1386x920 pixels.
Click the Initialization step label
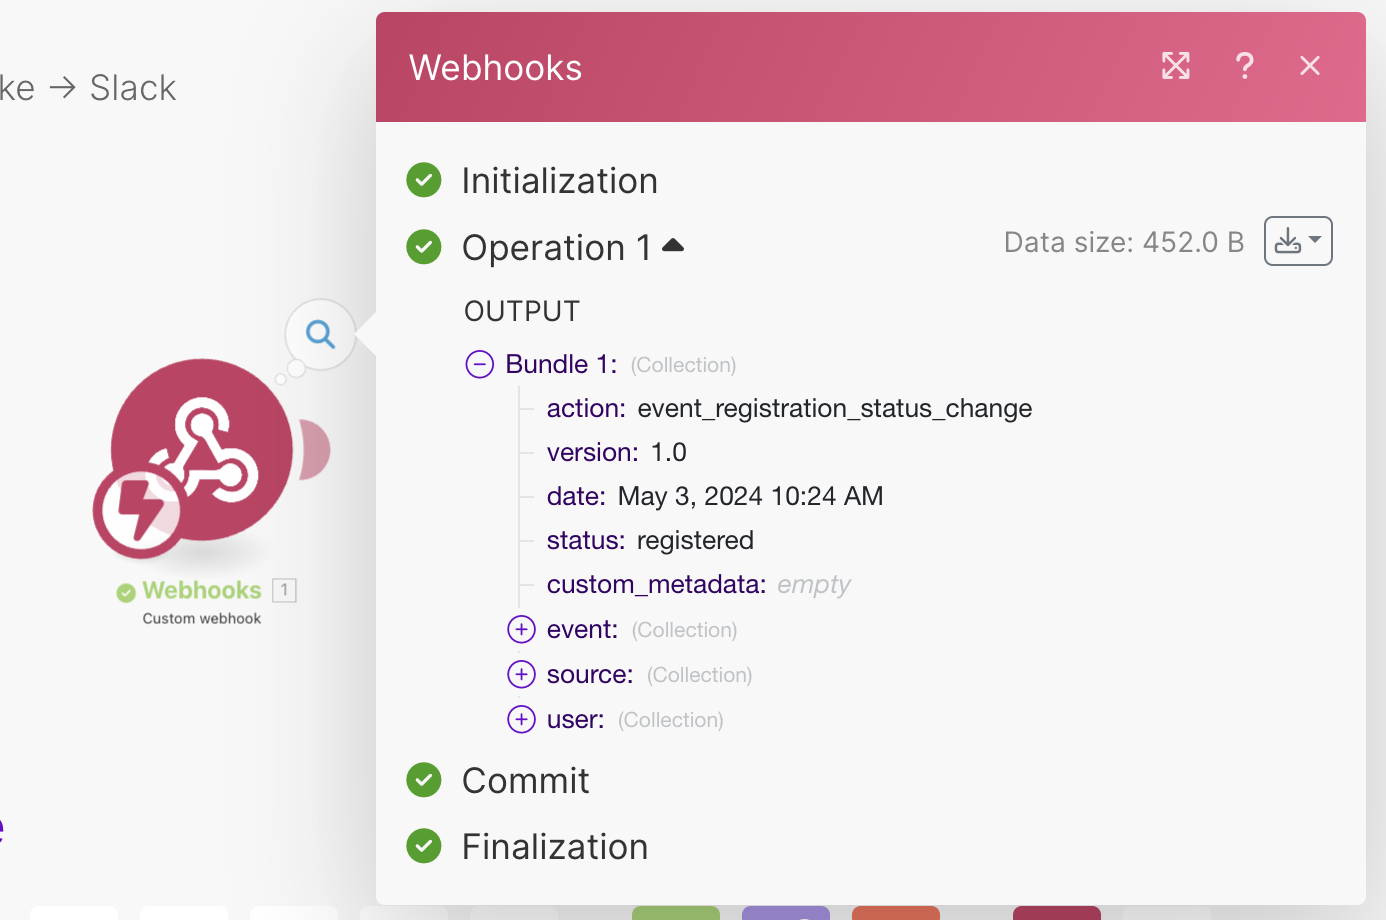pos(560,181)
